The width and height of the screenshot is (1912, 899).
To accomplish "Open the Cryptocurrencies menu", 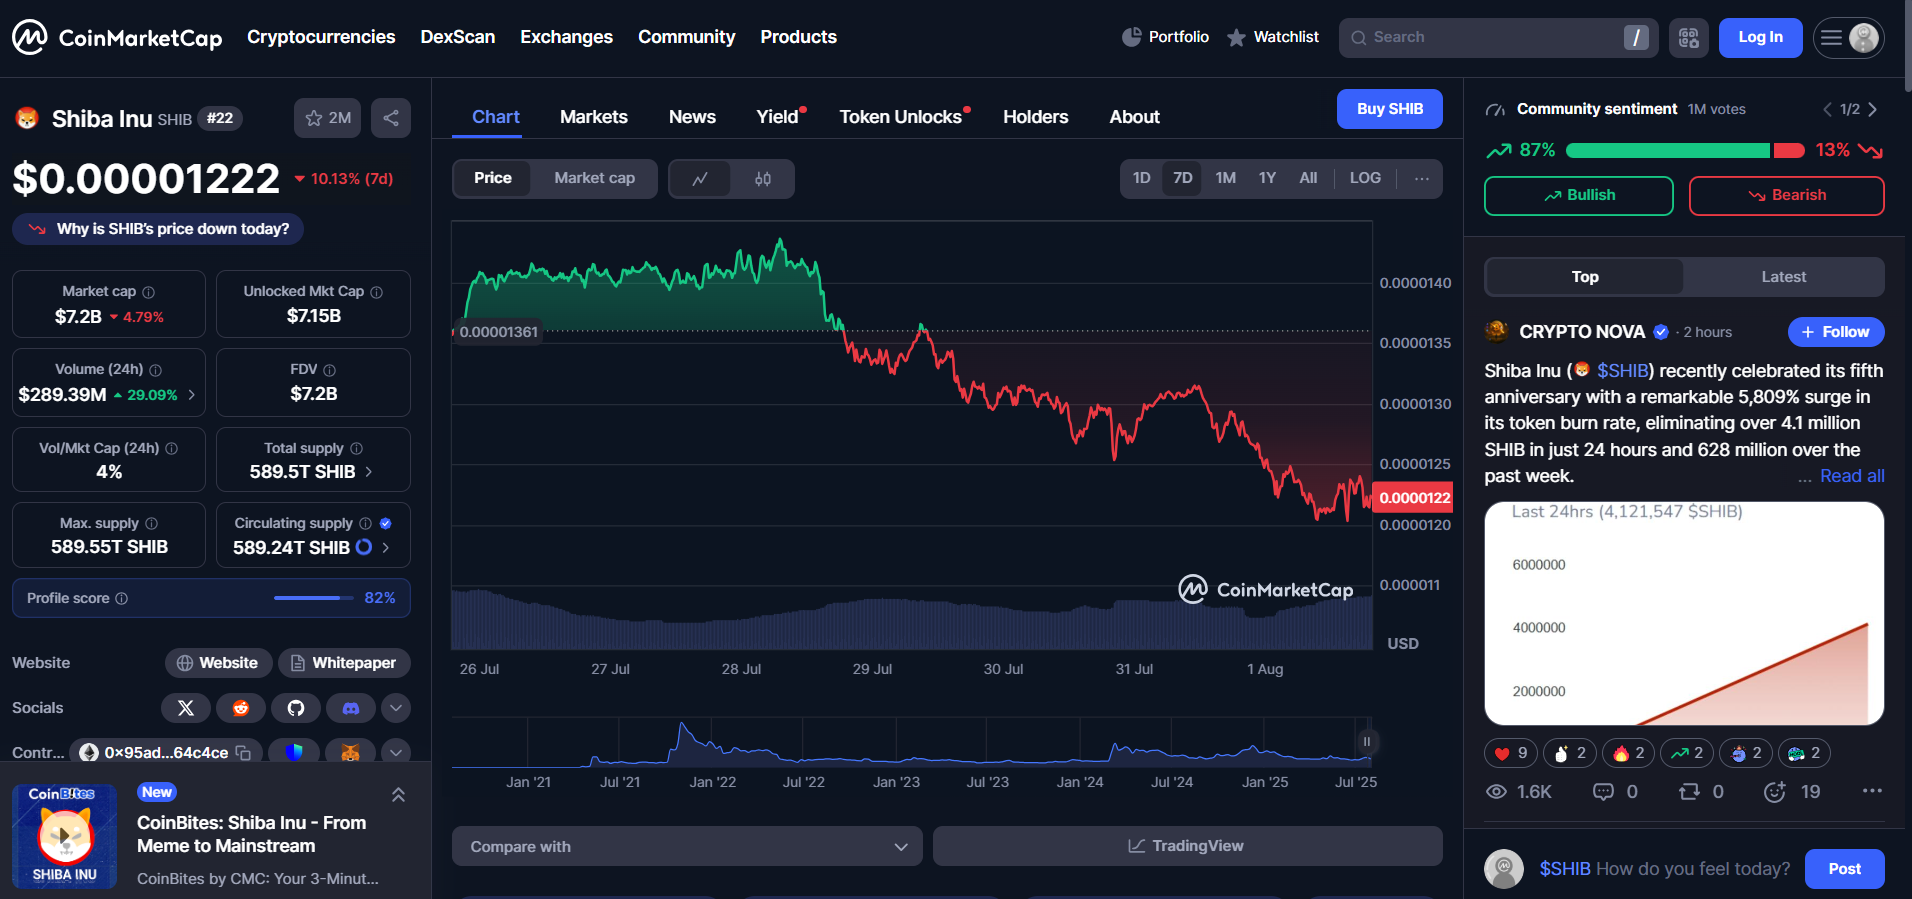I will point(321,37).
